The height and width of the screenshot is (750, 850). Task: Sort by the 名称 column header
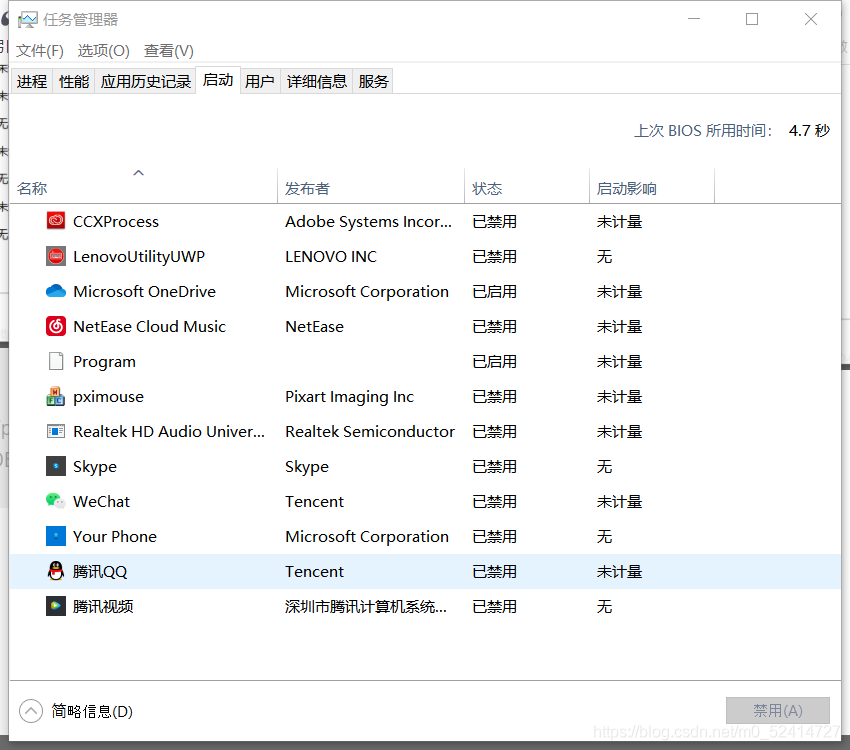[144, 186]
